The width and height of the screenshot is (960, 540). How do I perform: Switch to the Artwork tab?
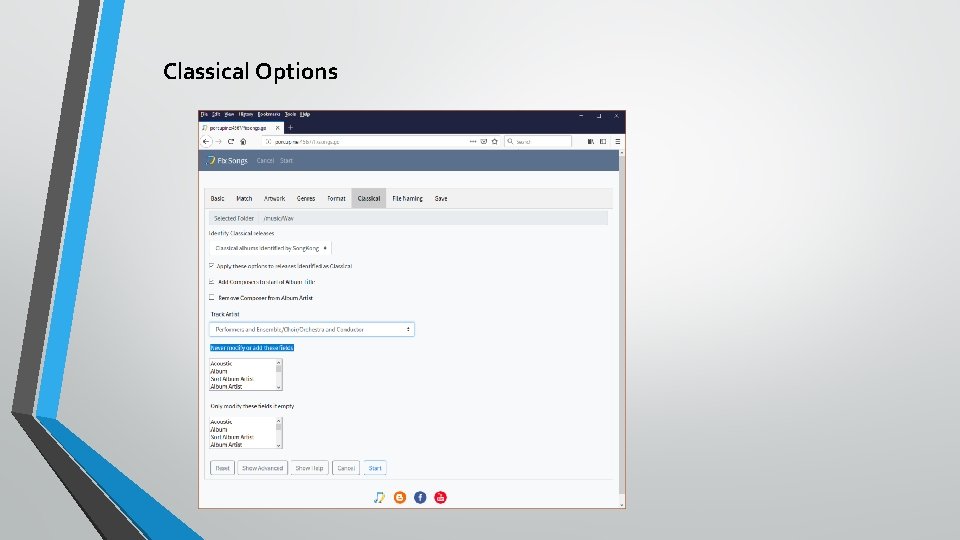pyautogui.click(x=274, y=198)
